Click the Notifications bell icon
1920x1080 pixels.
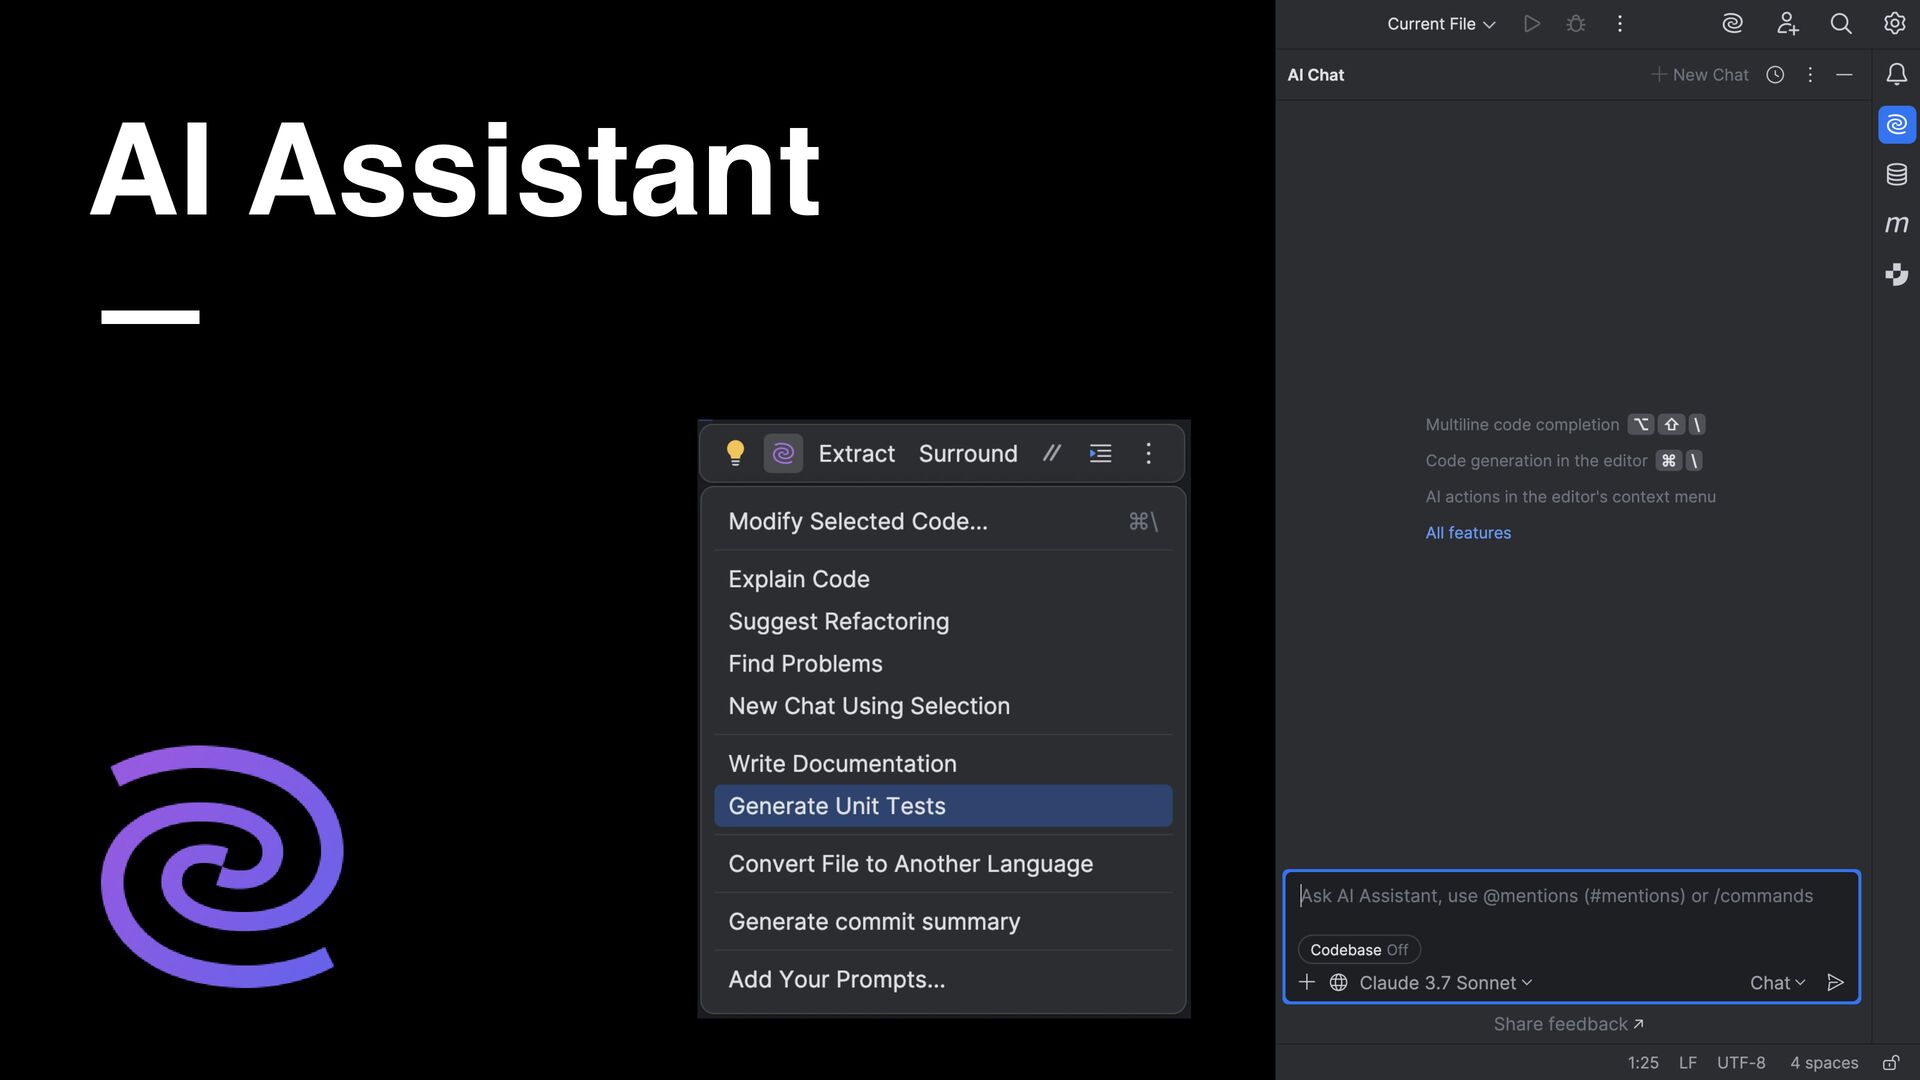tap(1896, 74)
